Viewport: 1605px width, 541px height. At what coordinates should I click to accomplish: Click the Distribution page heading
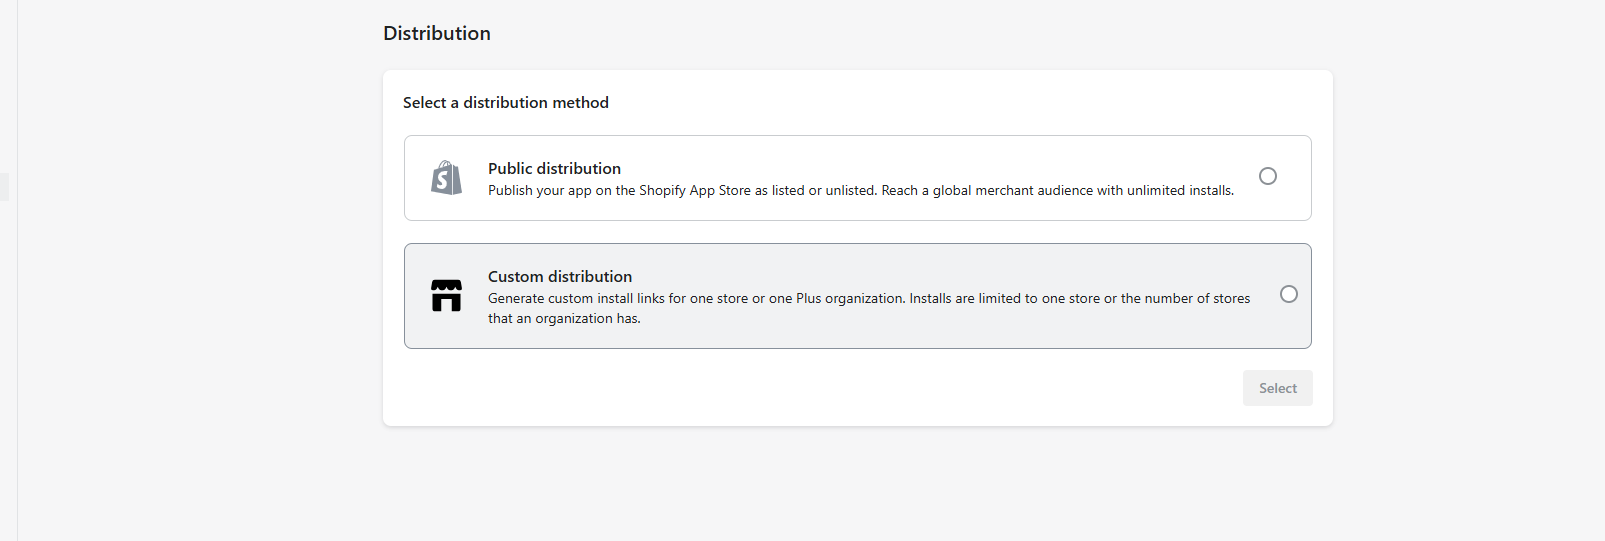click(436, 33)
